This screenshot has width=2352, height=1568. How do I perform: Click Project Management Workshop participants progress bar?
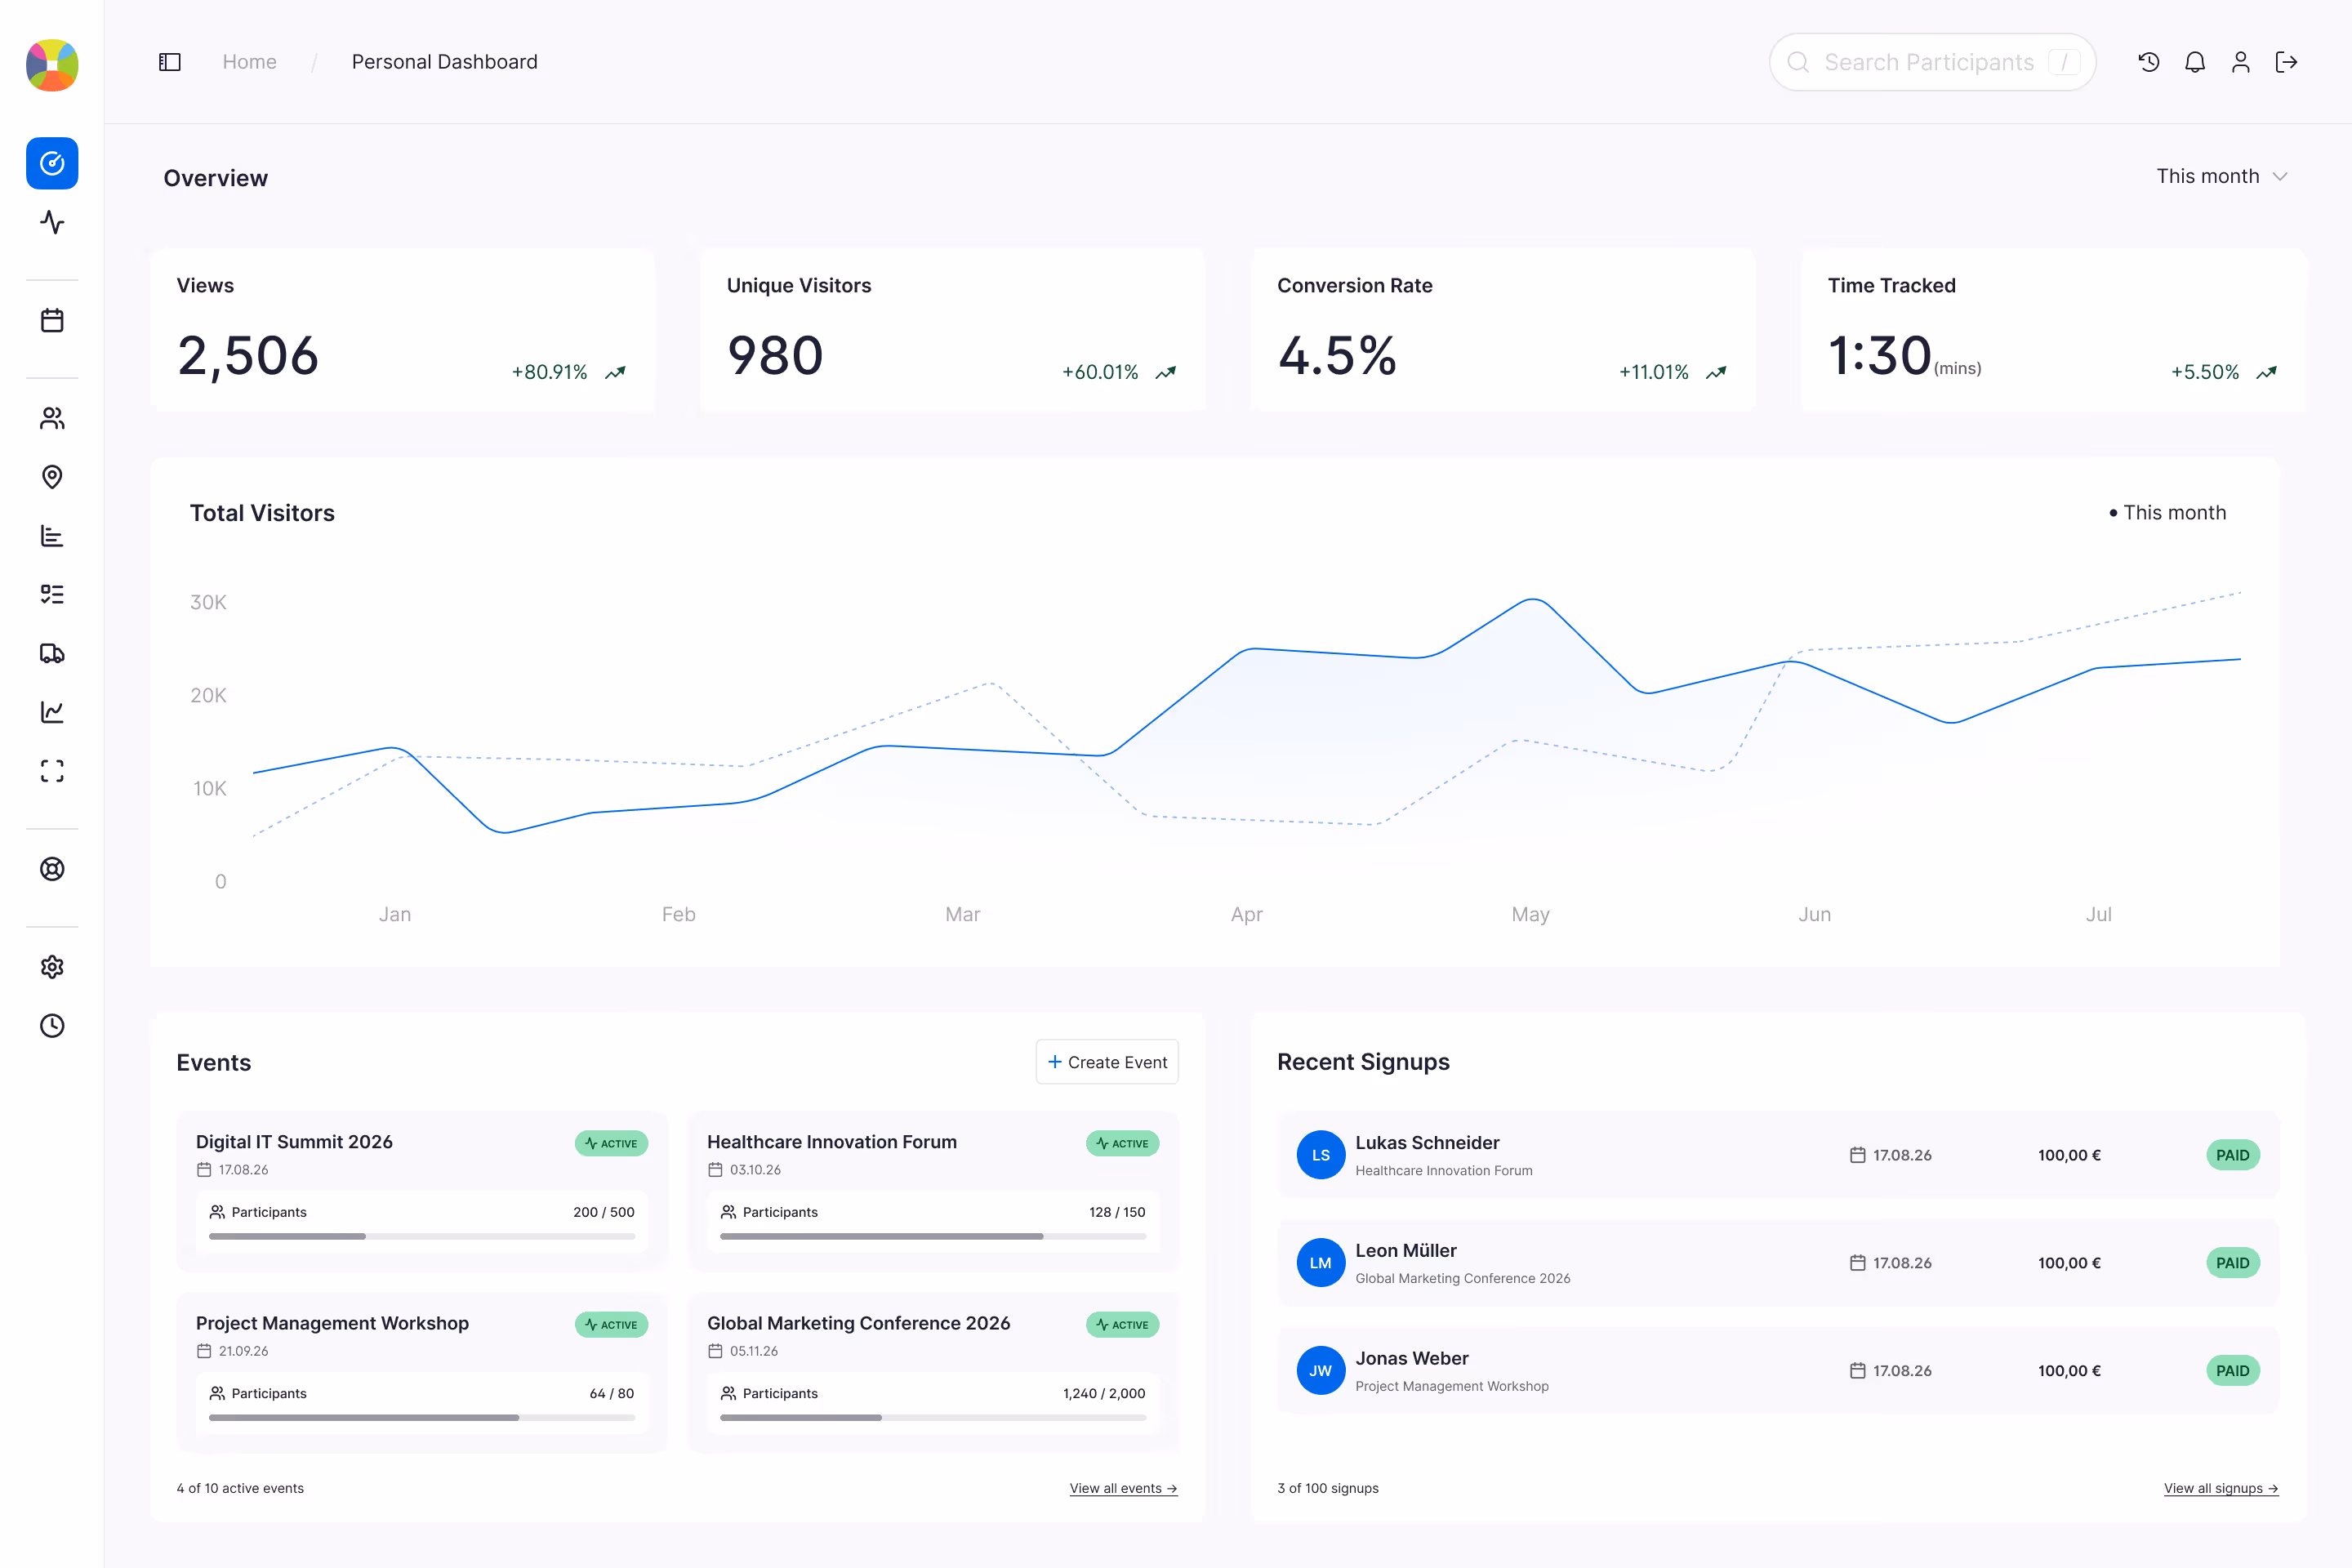pos(422,1418)
